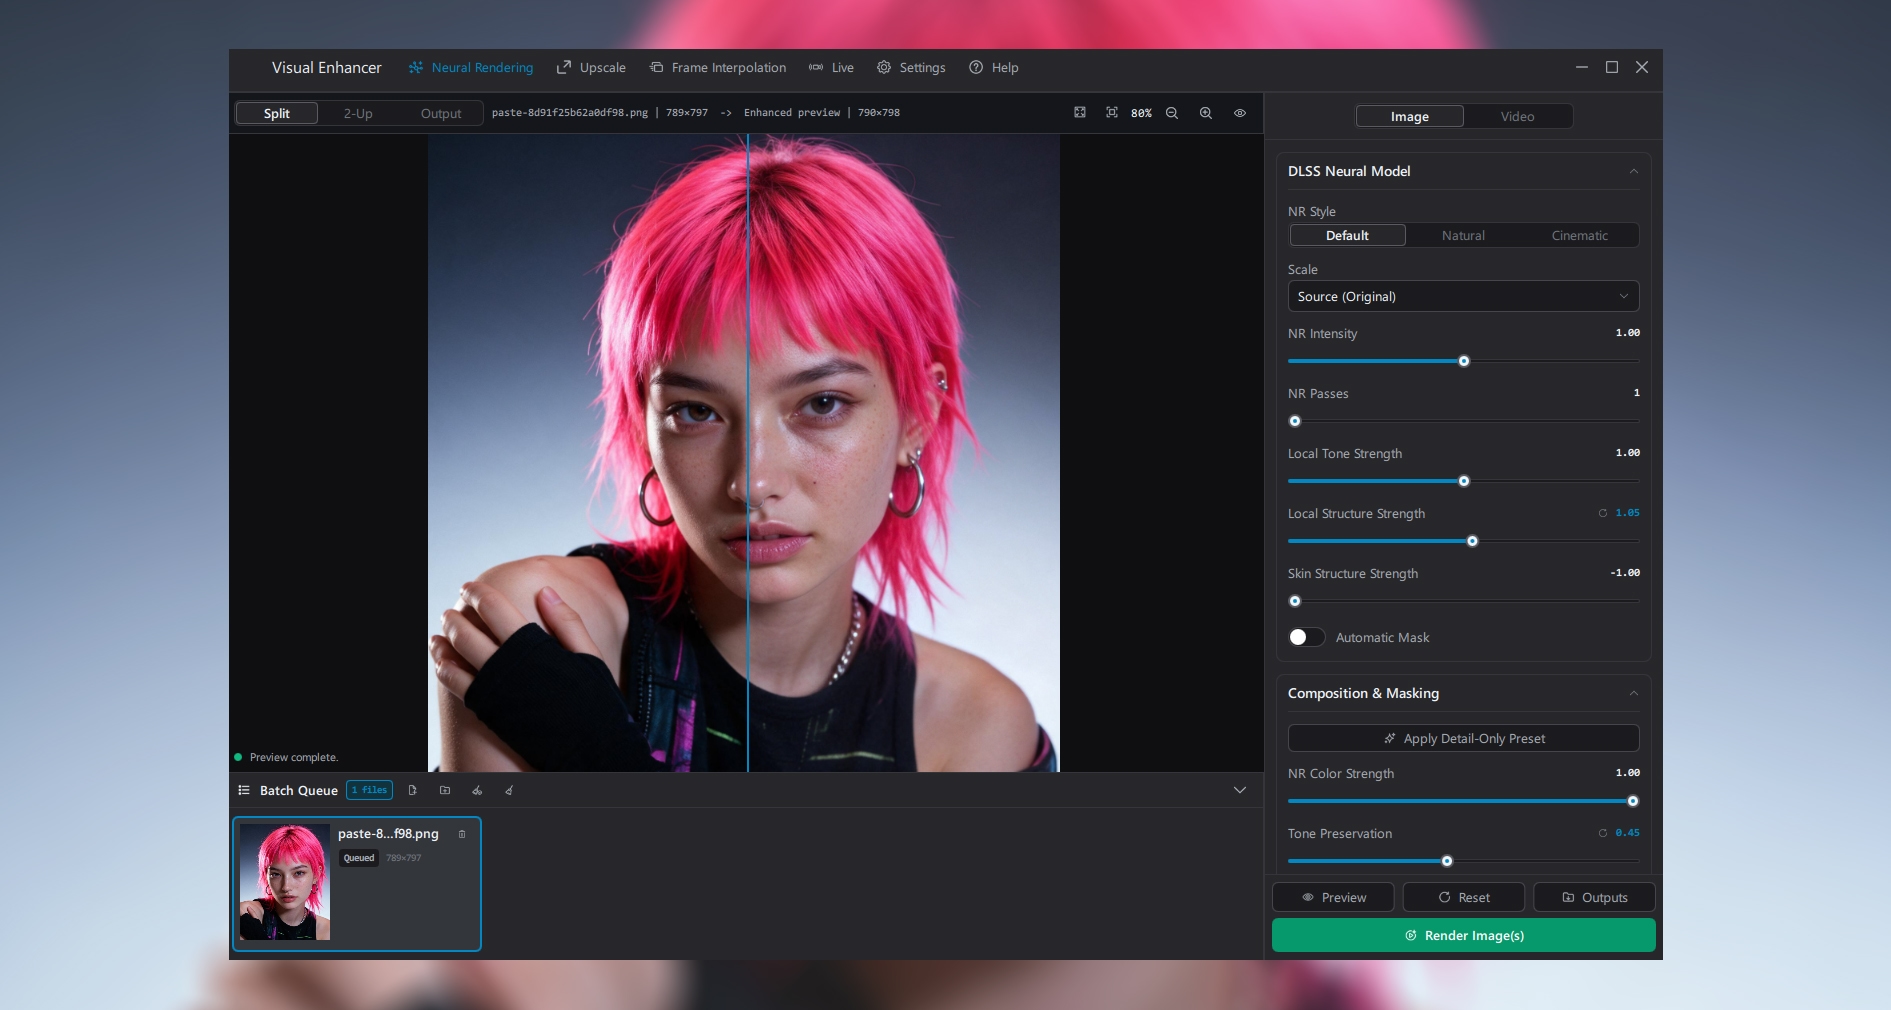Select the Split view mode

277,113
